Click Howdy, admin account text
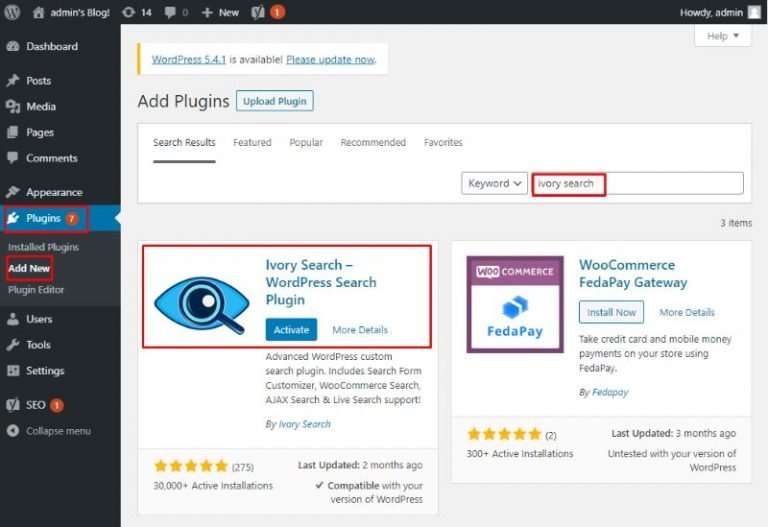768x527 pixels. [711, 12]
